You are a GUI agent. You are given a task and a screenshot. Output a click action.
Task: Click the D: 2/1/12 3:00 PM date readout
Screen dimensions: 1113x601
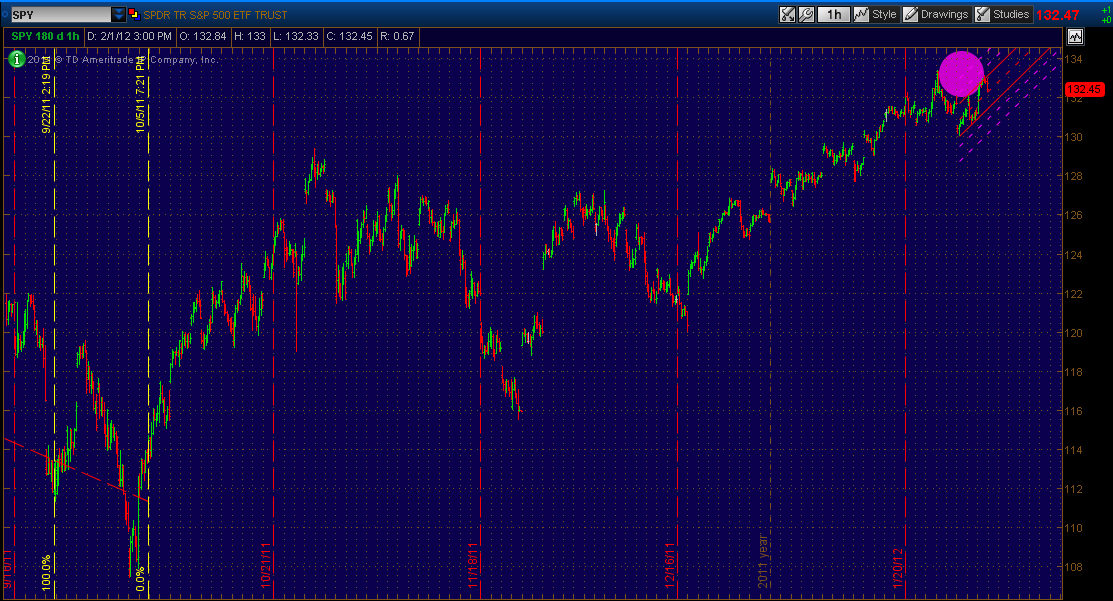(129, 36)
